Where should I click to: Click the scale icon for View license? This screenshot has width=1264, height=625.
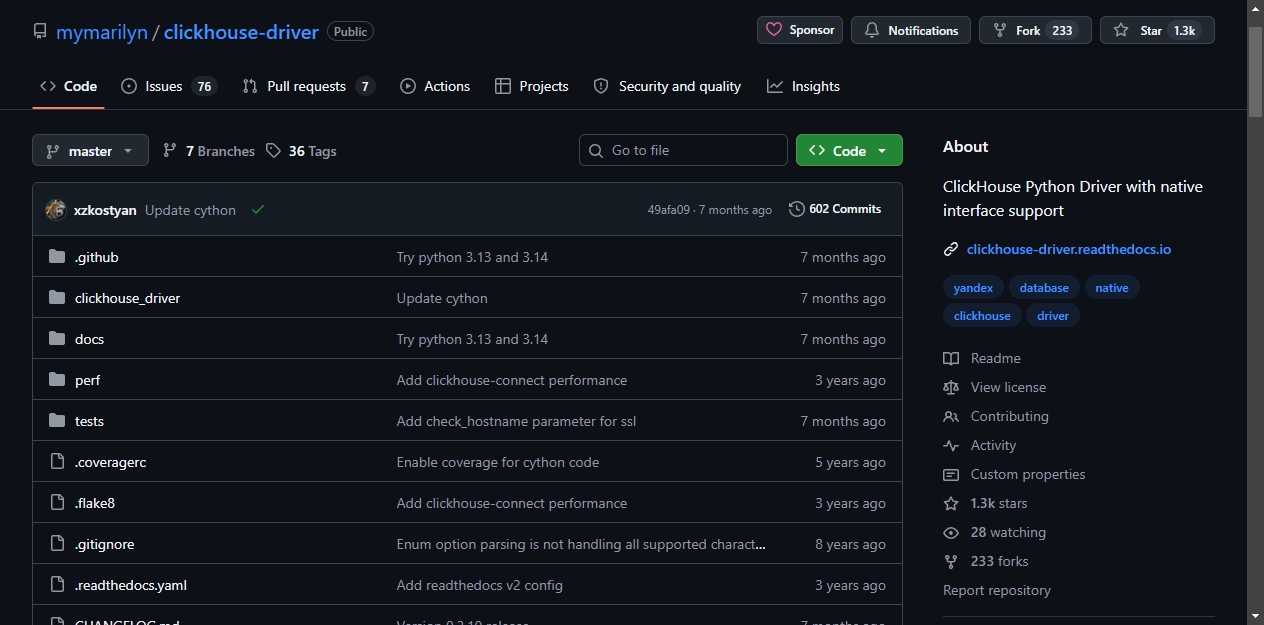951,387
